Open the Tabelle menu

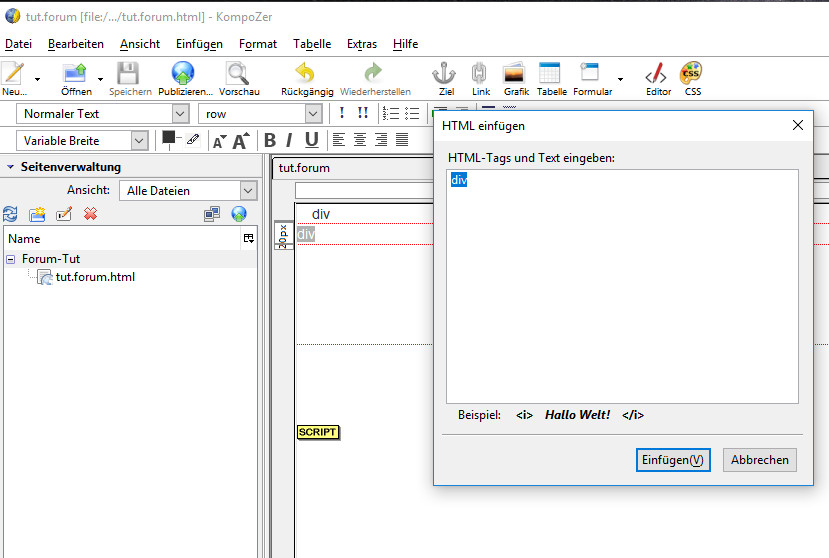click(x=312, y=44)
